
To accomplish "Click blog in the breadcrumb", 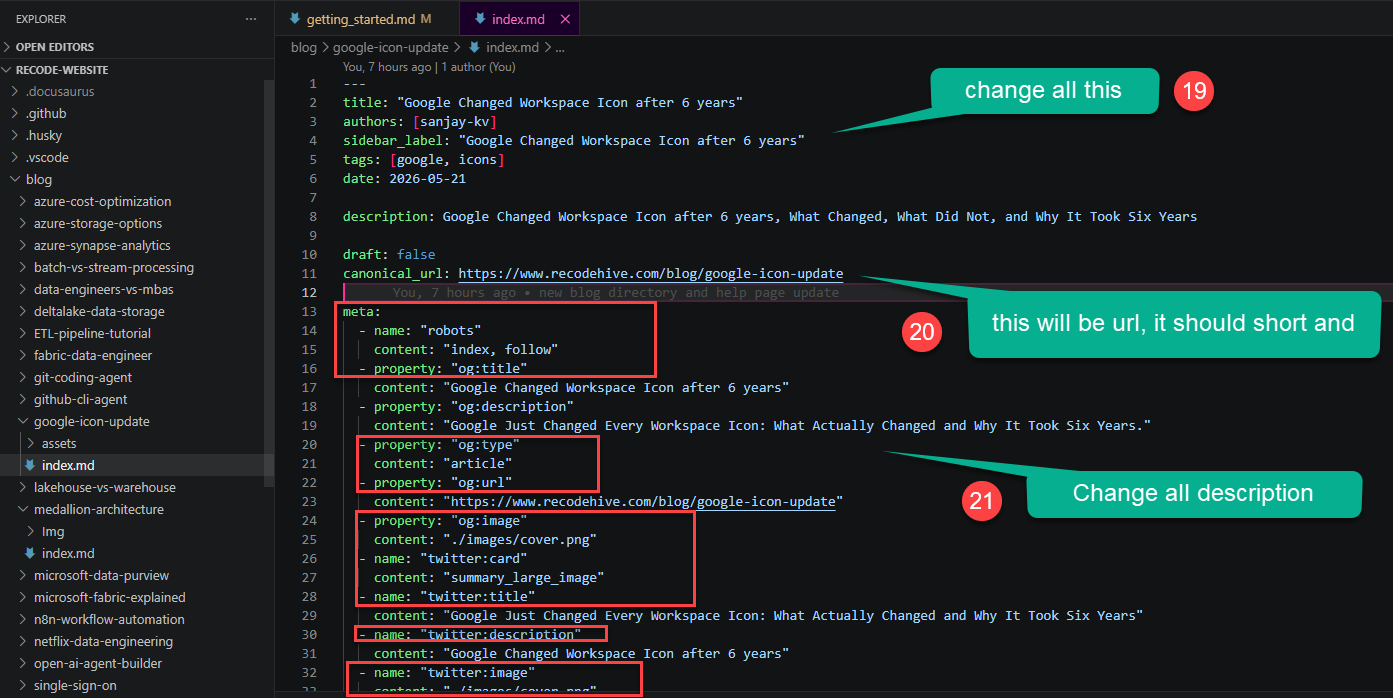I will click(303, 47).
